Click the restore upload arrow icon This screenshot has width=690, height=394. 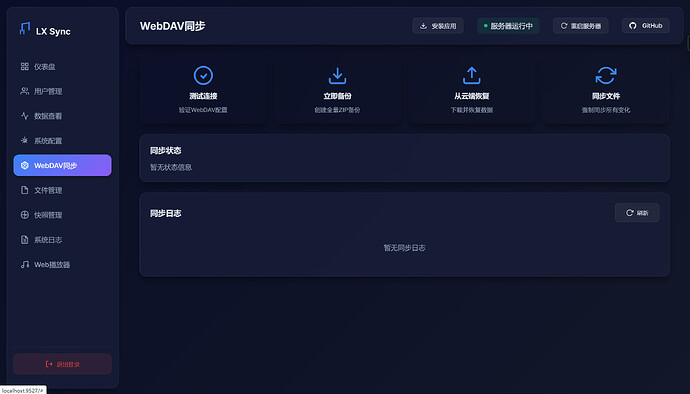tap(472, 75)
